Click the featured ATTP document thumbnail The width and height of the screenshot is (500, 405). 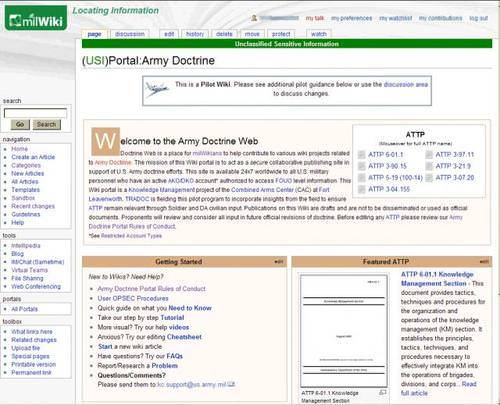[344, 331]
